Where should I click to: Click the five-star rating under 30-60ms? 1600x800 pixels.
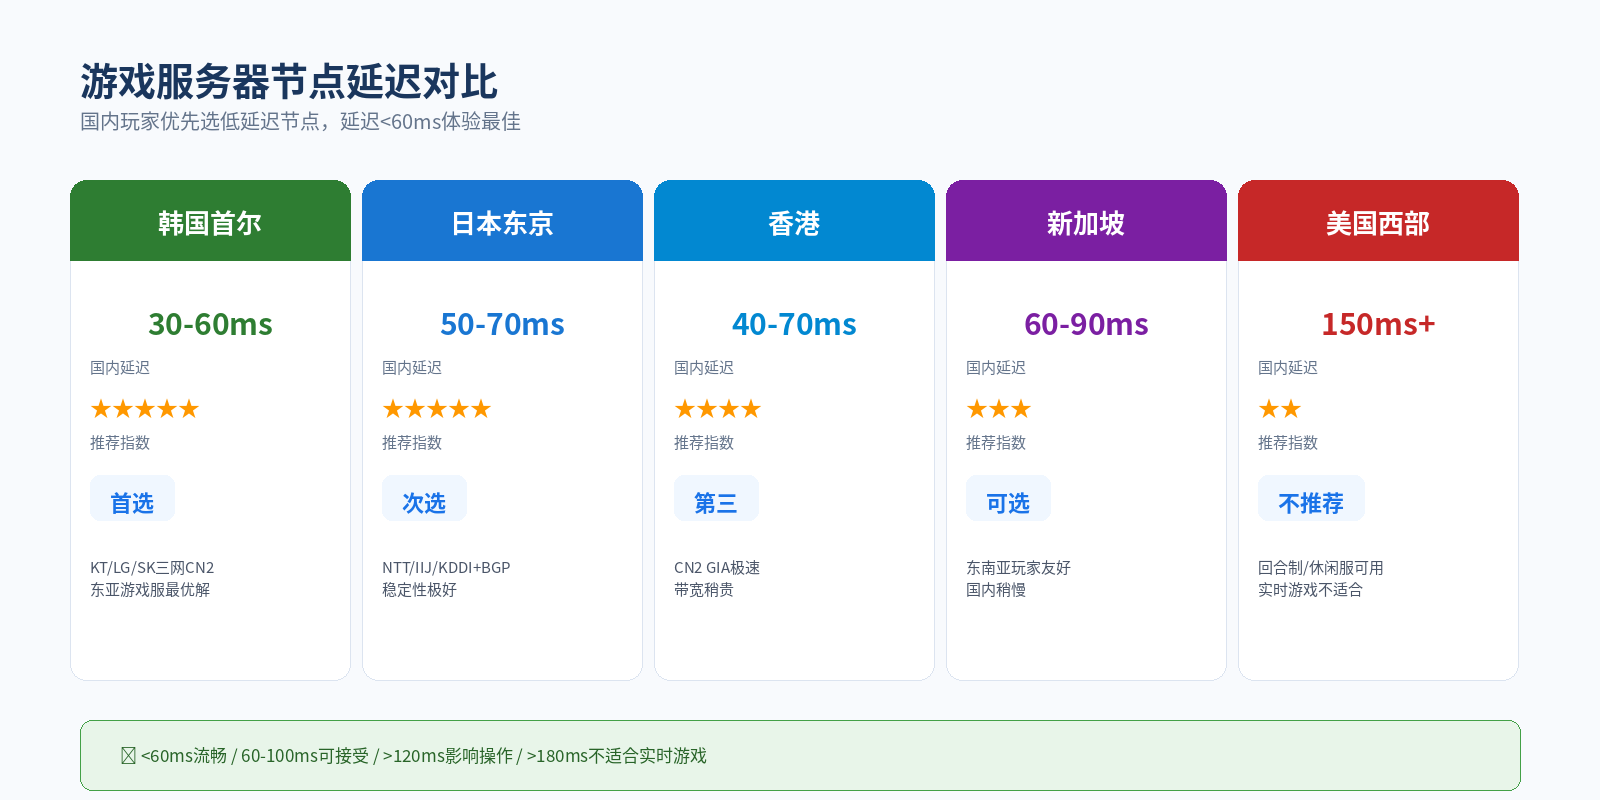click(145, 409)
